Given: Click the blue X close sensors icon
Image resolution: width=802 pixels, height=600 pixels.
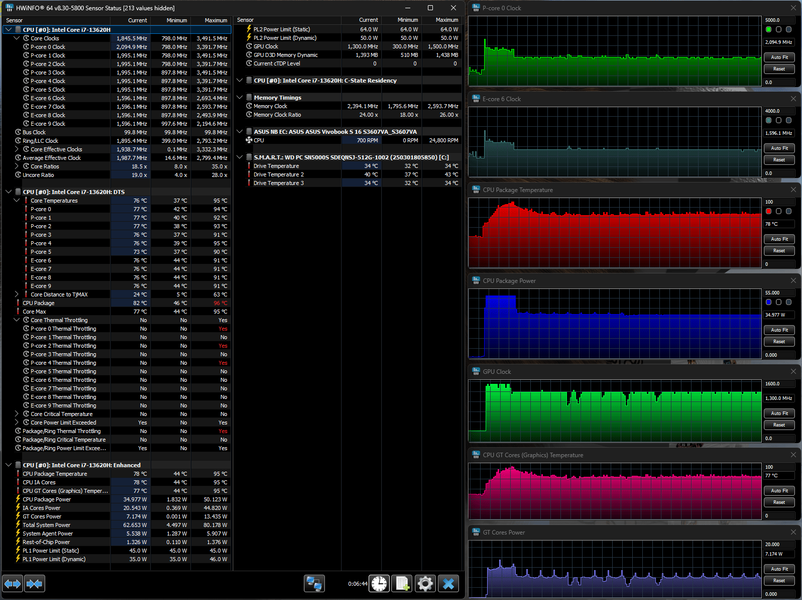Looking at the screenshot, I should (x=448, y=583).
